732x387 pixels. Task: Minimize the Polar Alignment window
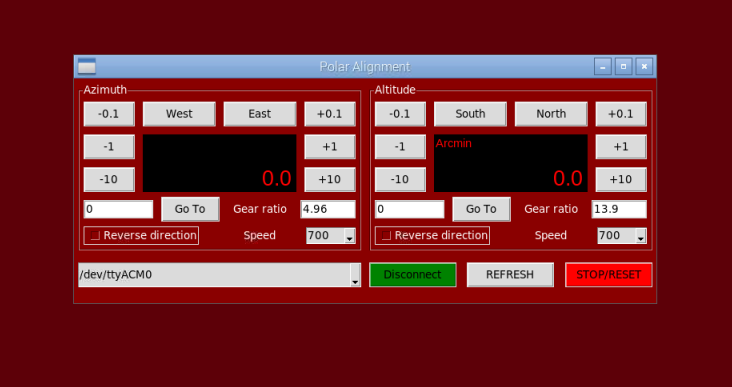(603, 67)
